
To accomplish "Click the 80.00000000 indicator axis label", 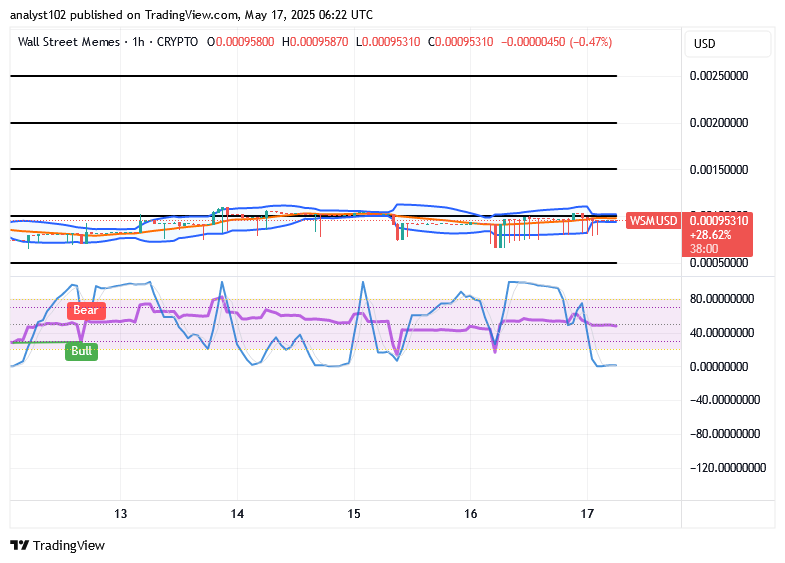I will [x=722, y=299].
